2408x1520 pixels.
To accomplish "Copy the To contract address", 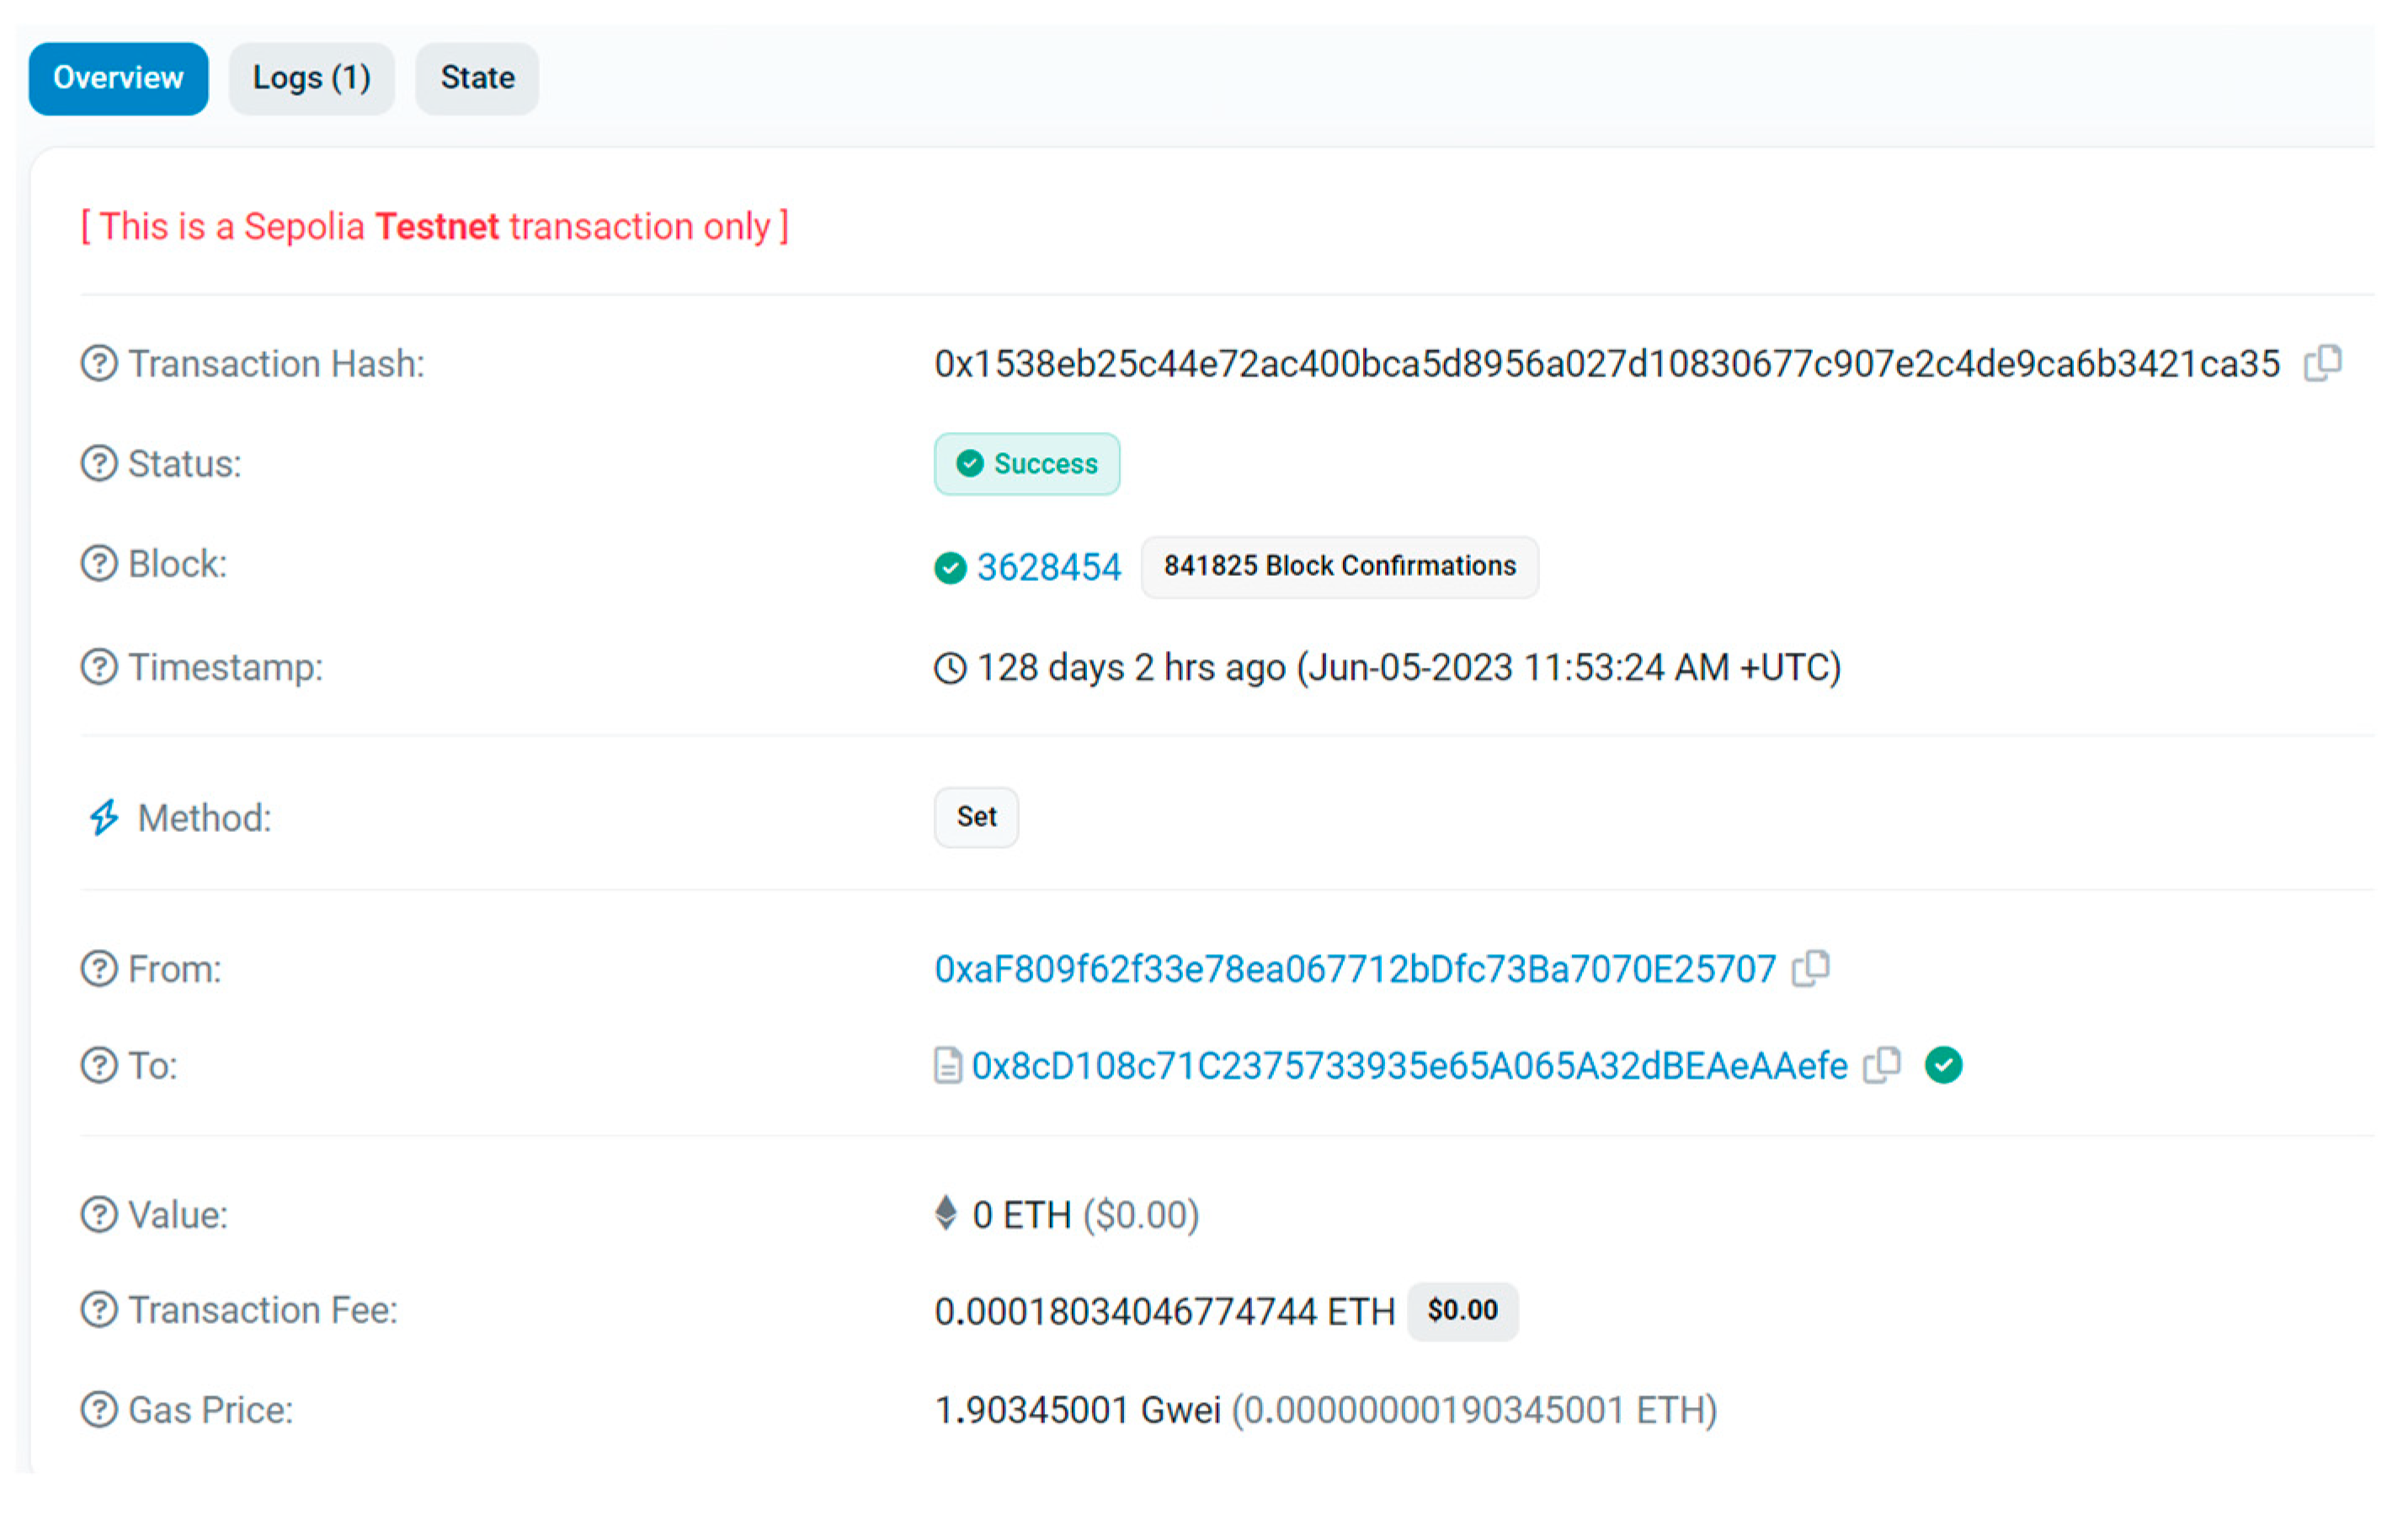I will 1882,1065.
